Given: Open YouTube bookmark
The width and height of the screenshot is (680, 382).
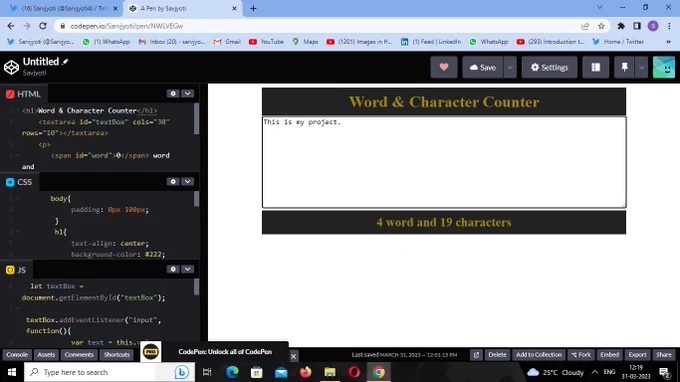Looking at the screenshot, I should click(x=266, y=42).
